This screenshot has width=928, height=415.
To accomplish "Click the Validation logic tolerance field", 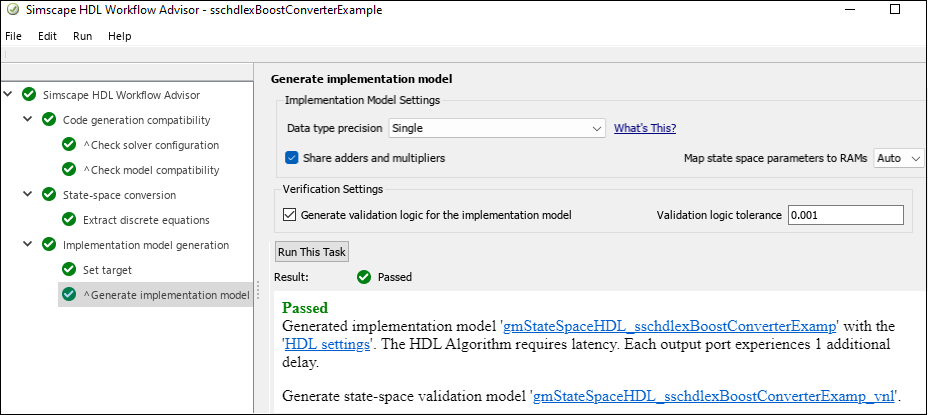I will (845, 215).
